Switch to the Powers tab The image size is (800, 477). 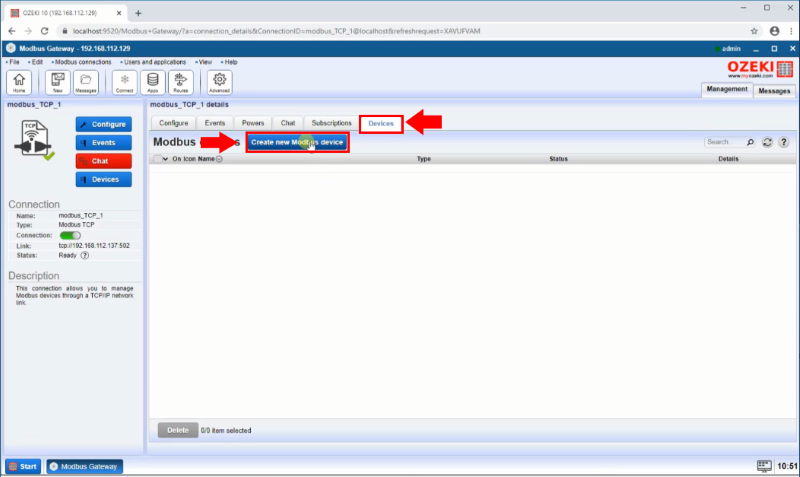(253, 123)
